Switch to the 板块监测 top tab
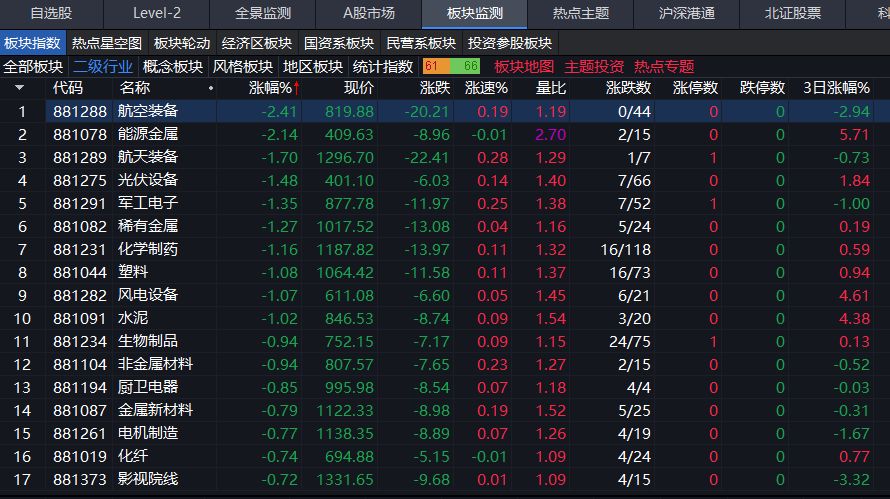This screenshot has width=890, height=499. pyautogui.click(x=474, y=13)
